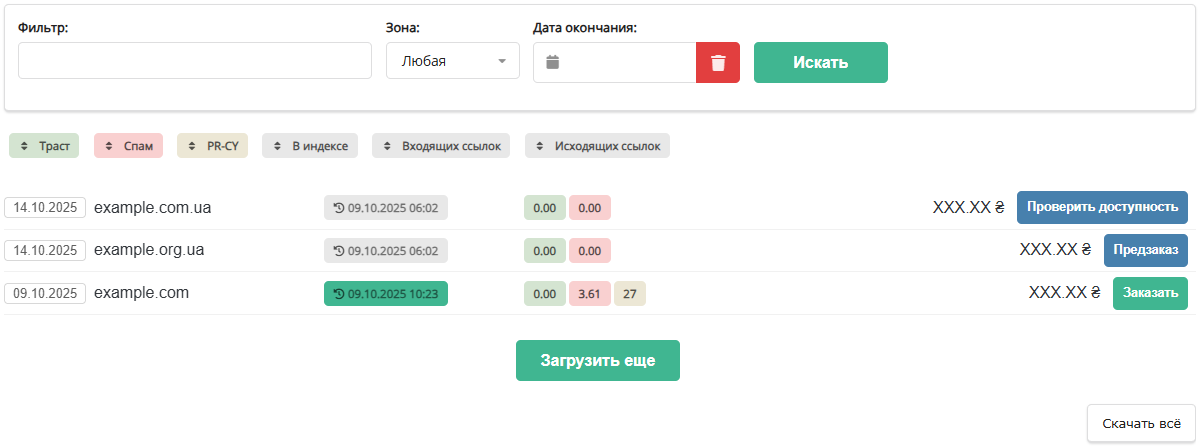This screenshot has height=446, width=1200.
Task: Click Заказать for example.com
Action: tap(1150, 294)
